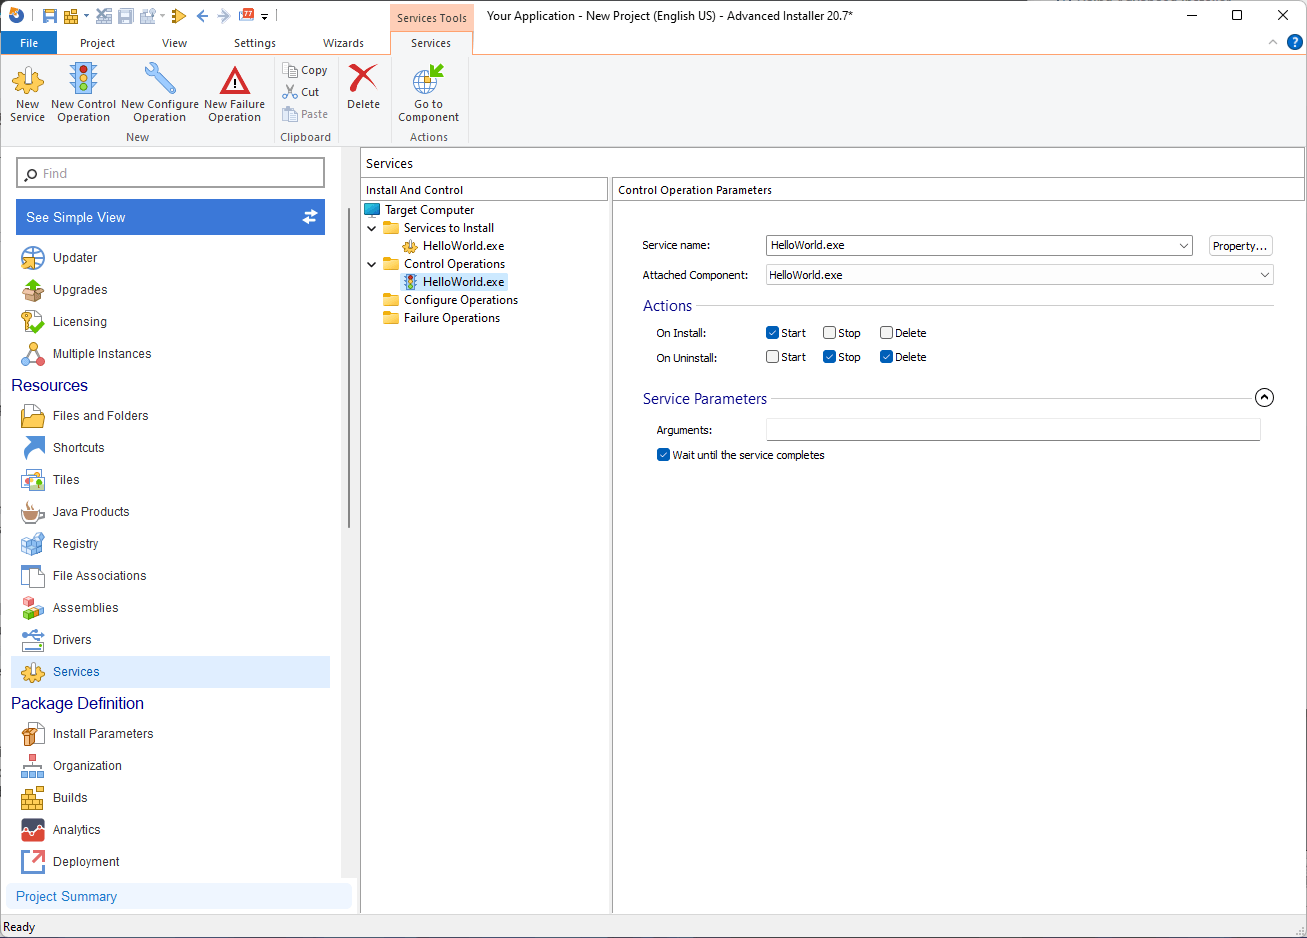This screenshot has height=938, width=1307.
Task: Click the Property... button
Action: click(x=1240, y=246)
